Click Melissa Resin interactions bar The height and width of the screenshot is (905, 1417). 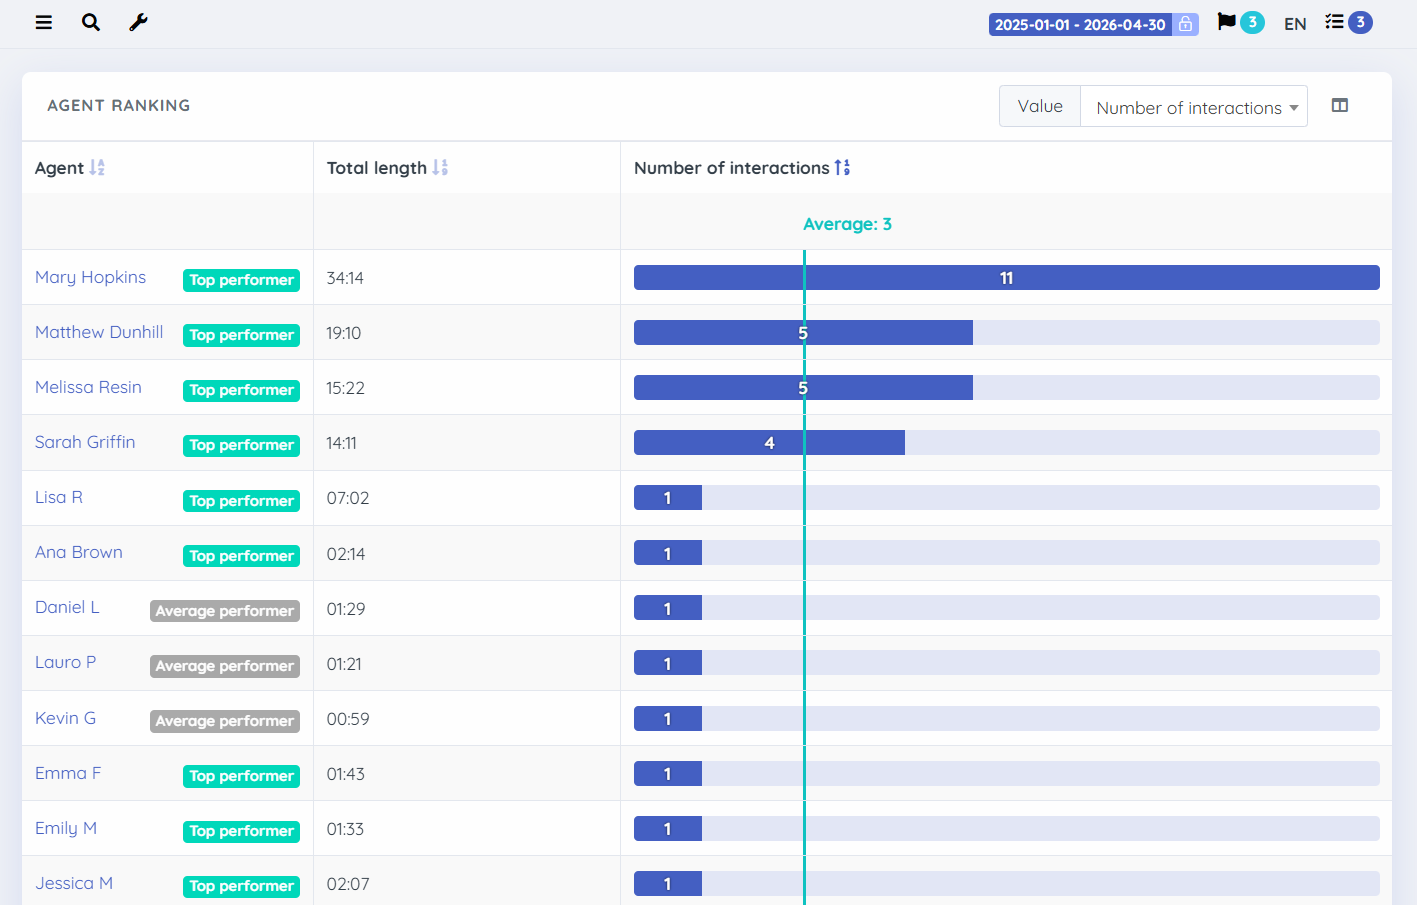click(x=803, y=388)
